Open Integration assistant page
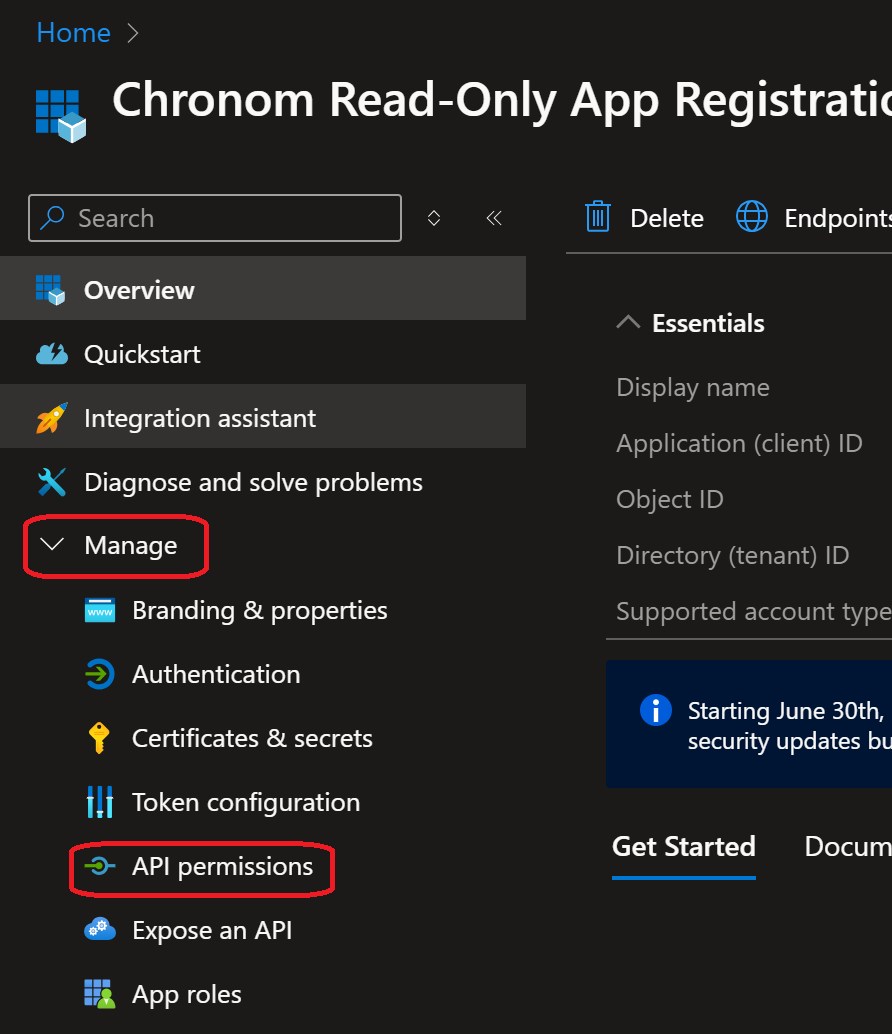This screenshot has width=892, height=1034. click(x=263, y=417)
